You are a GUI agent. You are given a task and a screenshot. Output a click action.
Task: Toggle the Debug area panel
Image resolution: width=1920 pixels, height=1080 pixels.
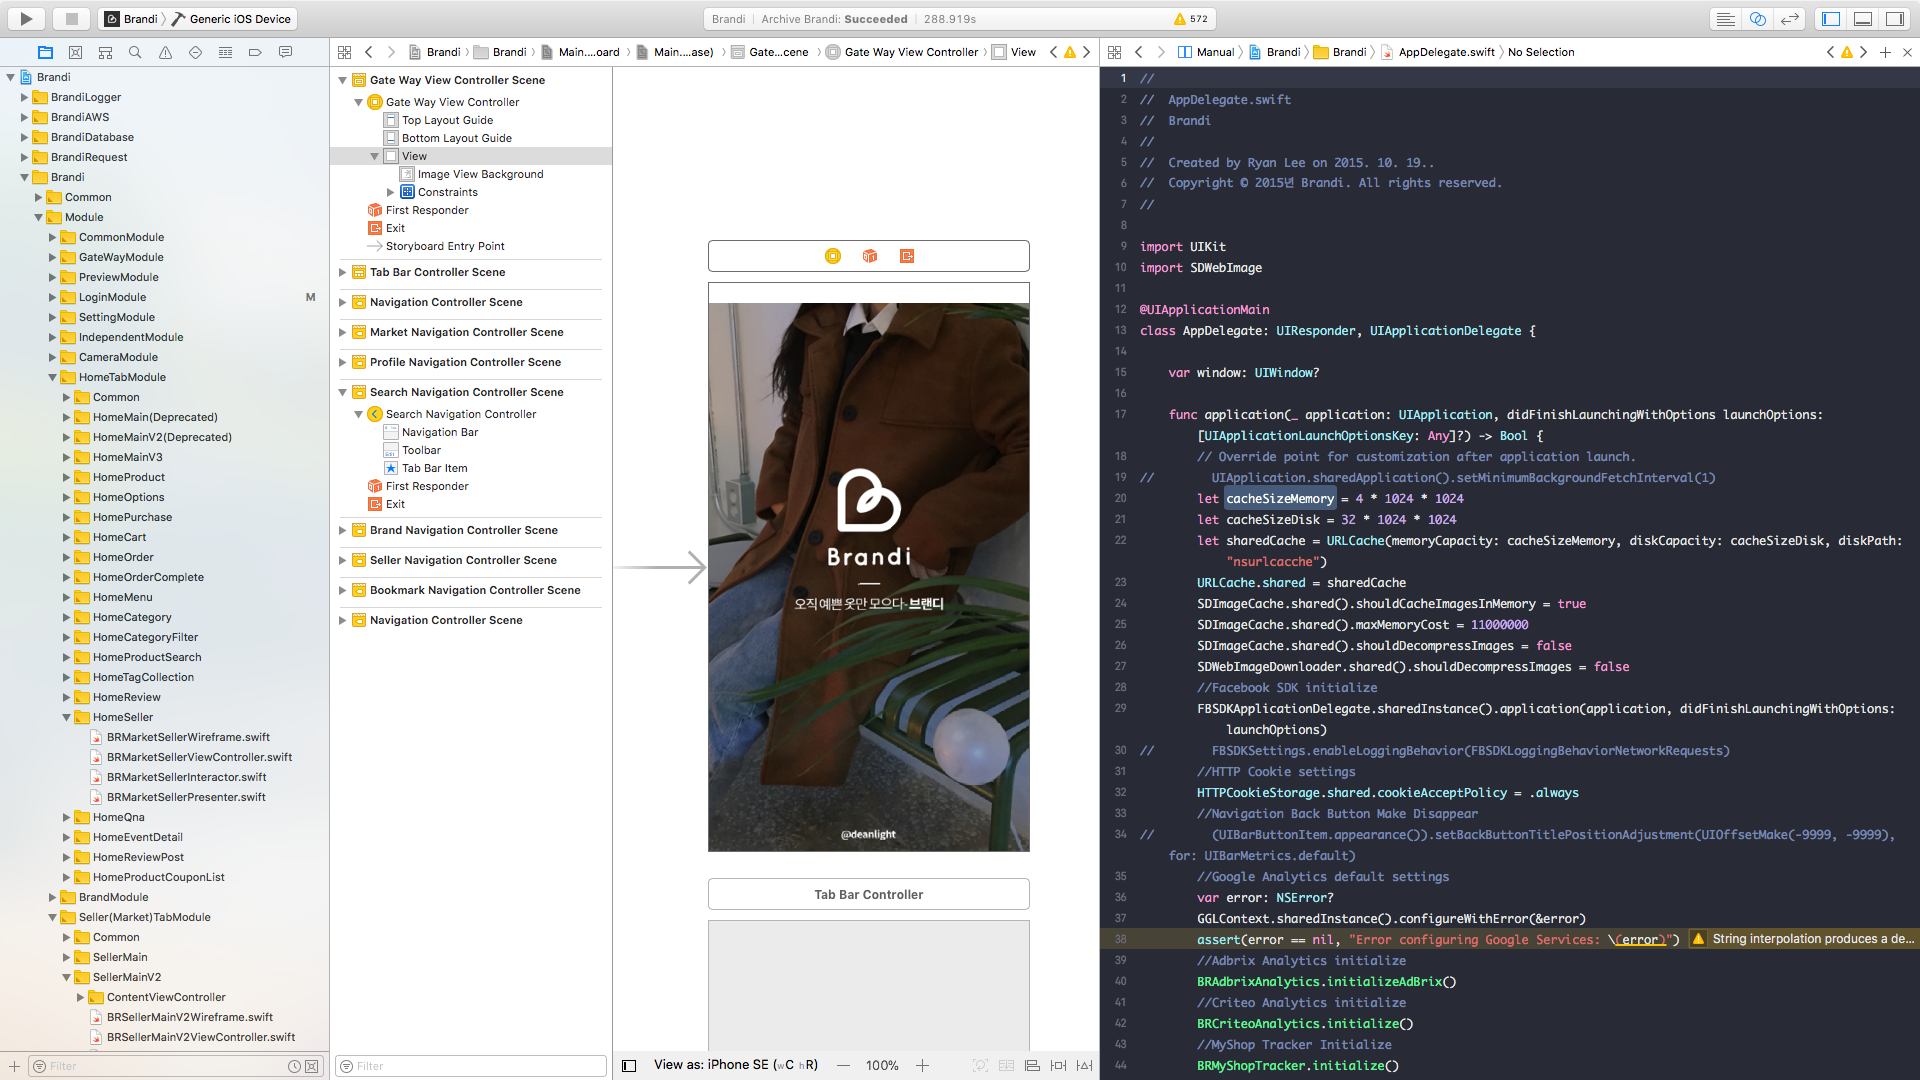tap(1862, 19)
